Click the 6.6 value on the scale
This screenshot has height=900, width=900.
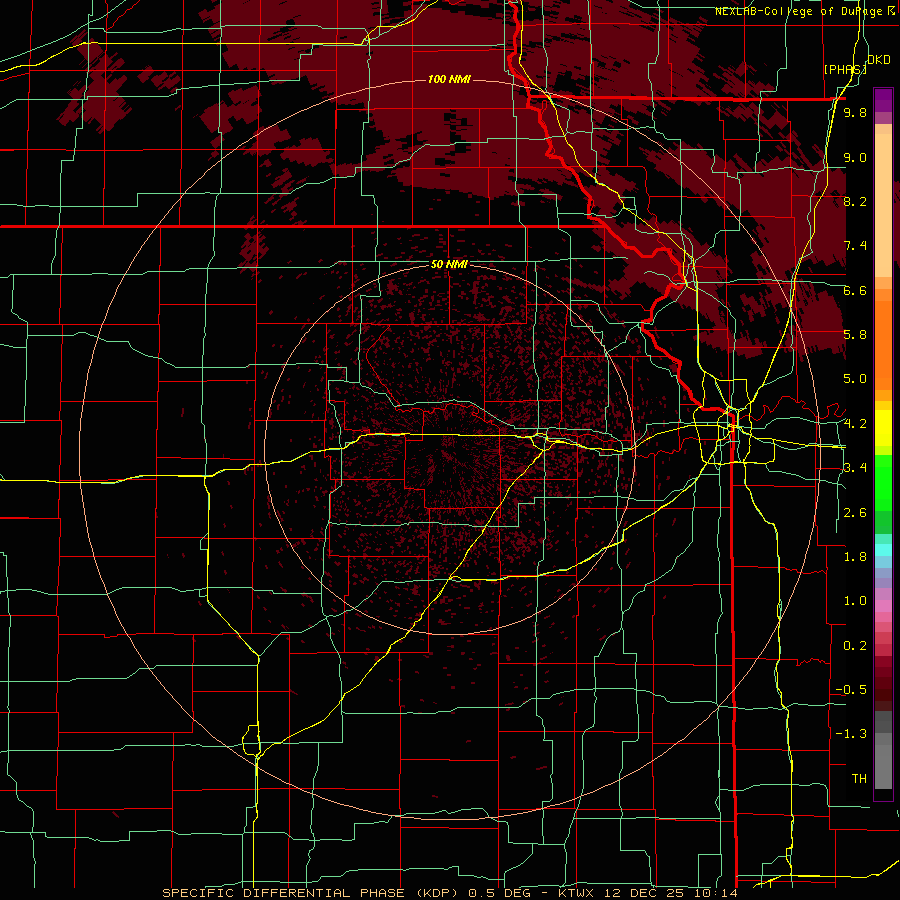[855, 290]
